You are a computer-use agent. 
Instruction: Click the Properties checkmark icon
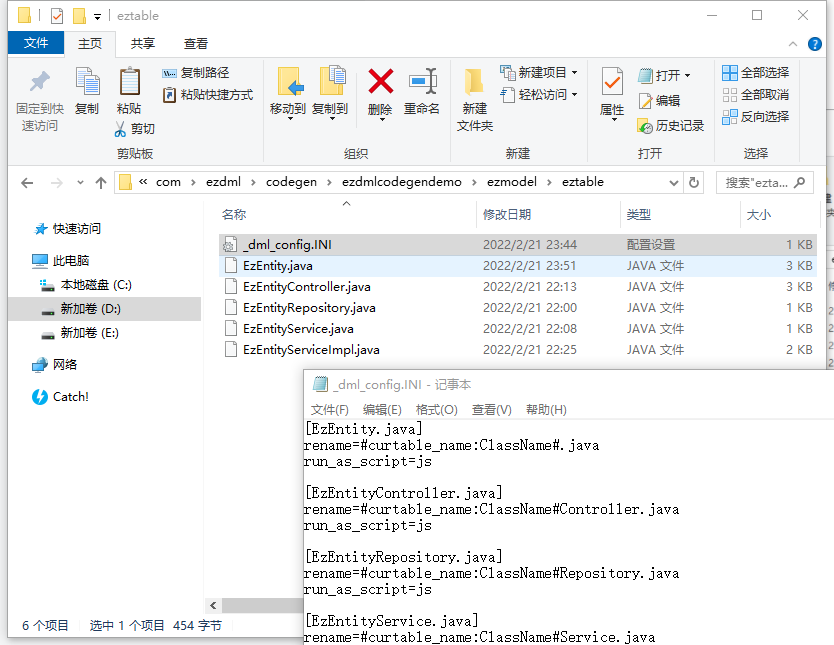tap(612, 82)
